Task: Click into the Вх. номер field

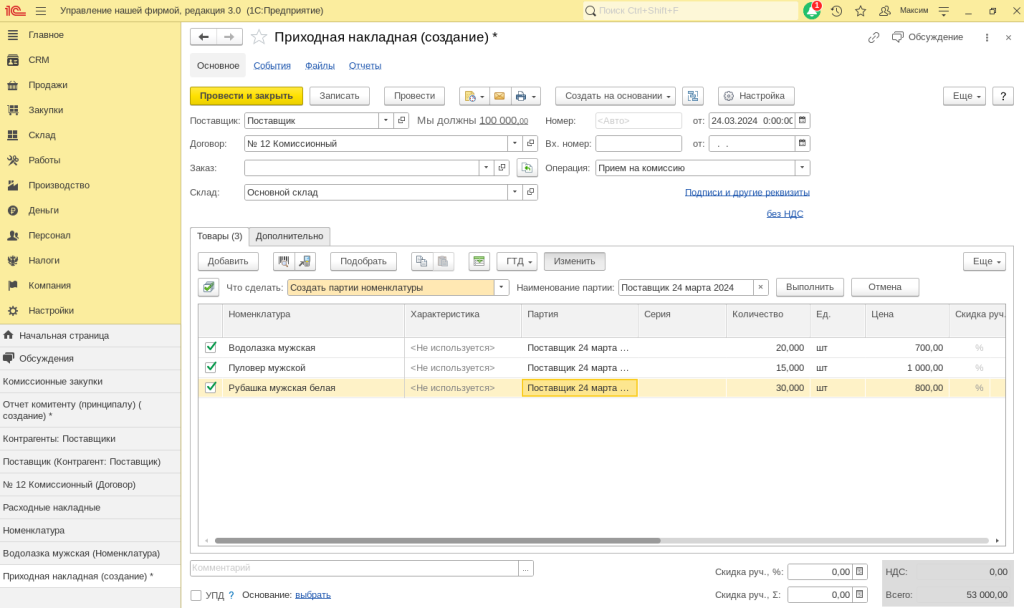Action: click(x=639, y=143)
